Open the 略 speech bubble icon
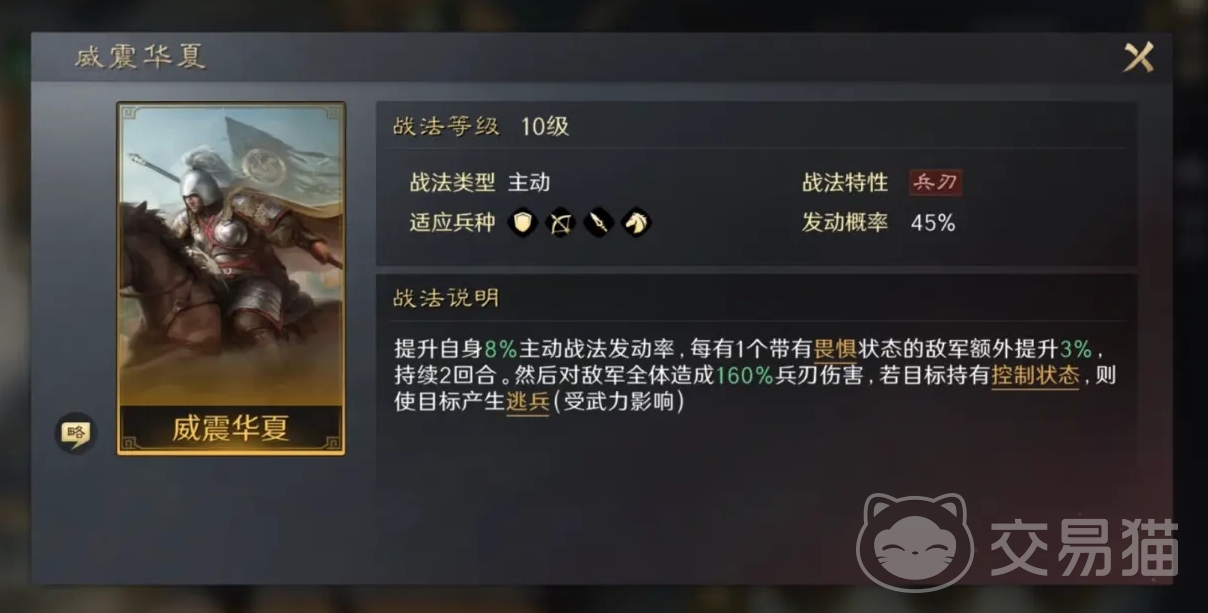This screenshot has width=1208, height=613. tap(75, 432)
